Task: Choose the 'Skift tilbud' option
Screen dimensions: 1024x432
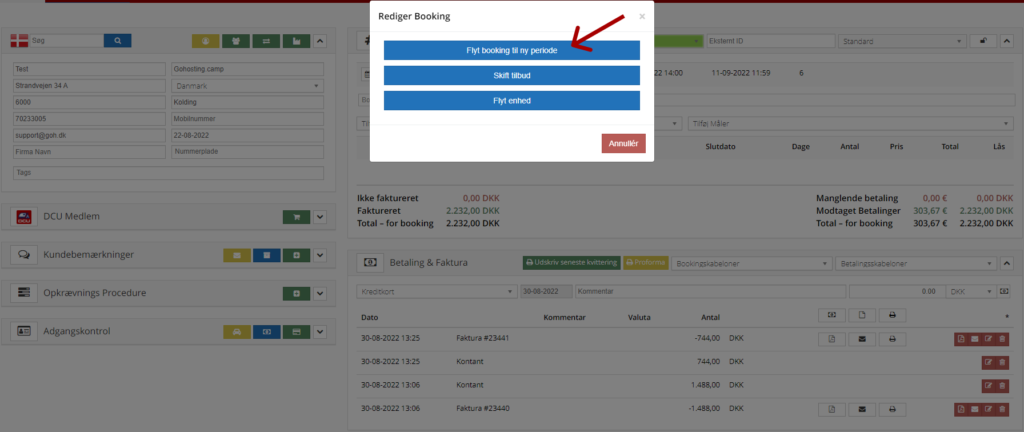Action: click(x=511, y=75)
